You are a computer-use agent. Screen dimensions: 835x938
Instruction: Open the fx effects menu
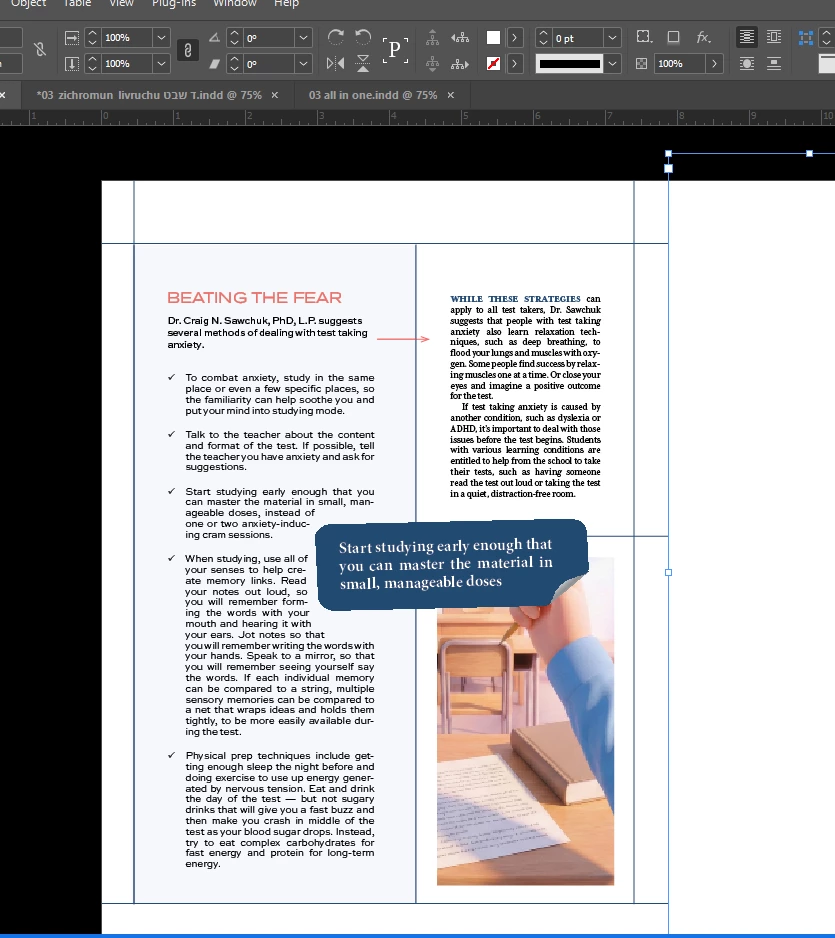703,37
